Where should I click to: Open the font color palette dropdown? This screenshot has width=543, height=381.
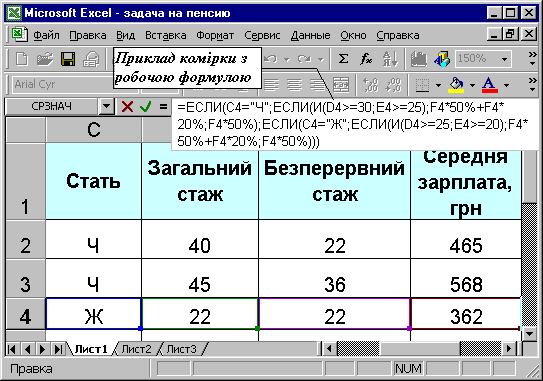(506, 85)
